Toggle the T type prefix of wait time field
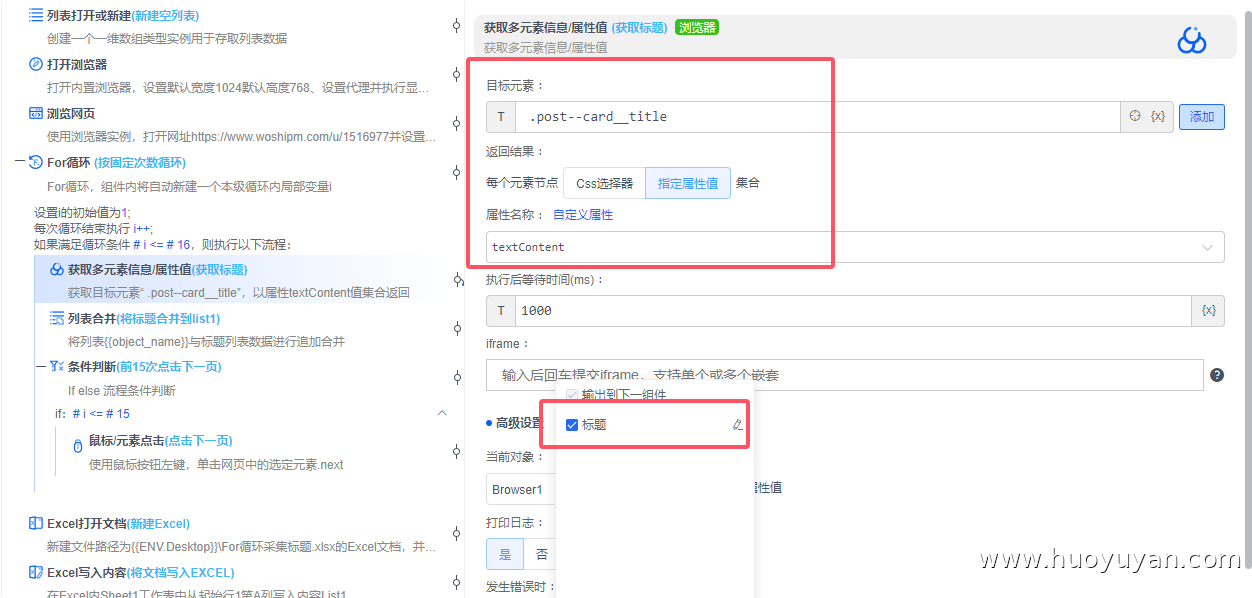Screen dimensions: 1252x598 coord(501,311)
